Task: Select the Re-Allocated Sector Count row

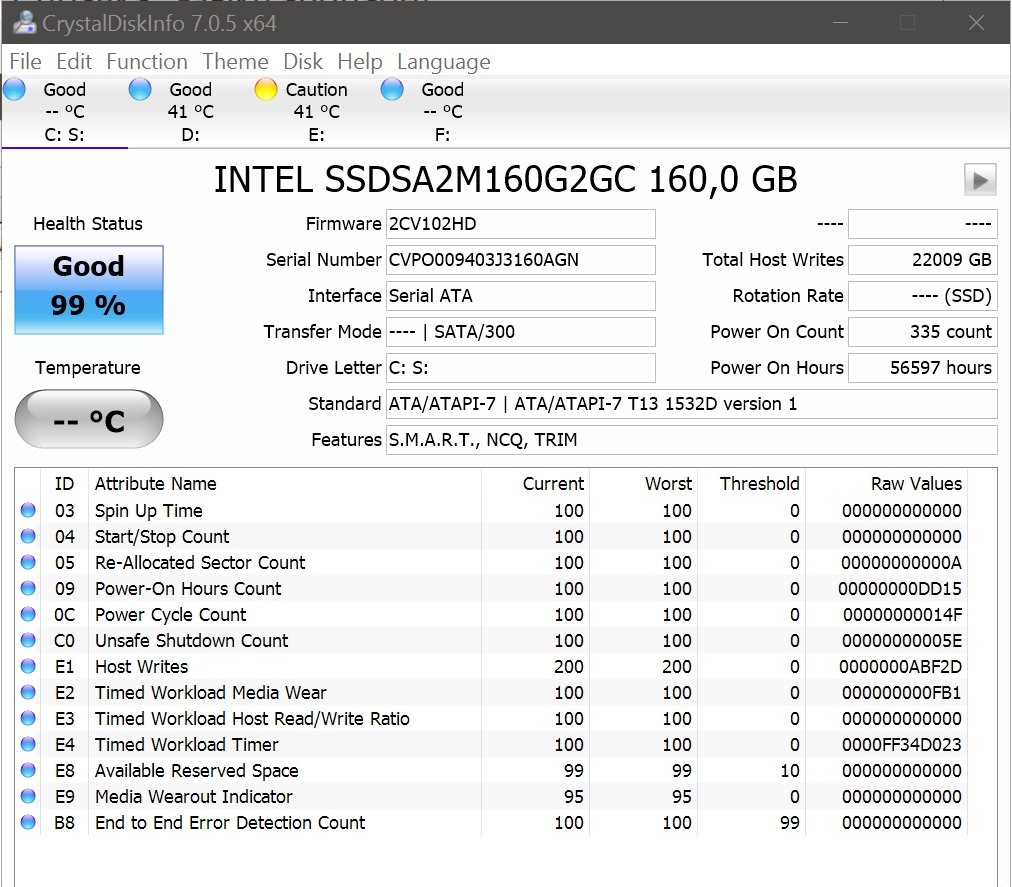Action: pyautogui.click(x=200, y=563)
